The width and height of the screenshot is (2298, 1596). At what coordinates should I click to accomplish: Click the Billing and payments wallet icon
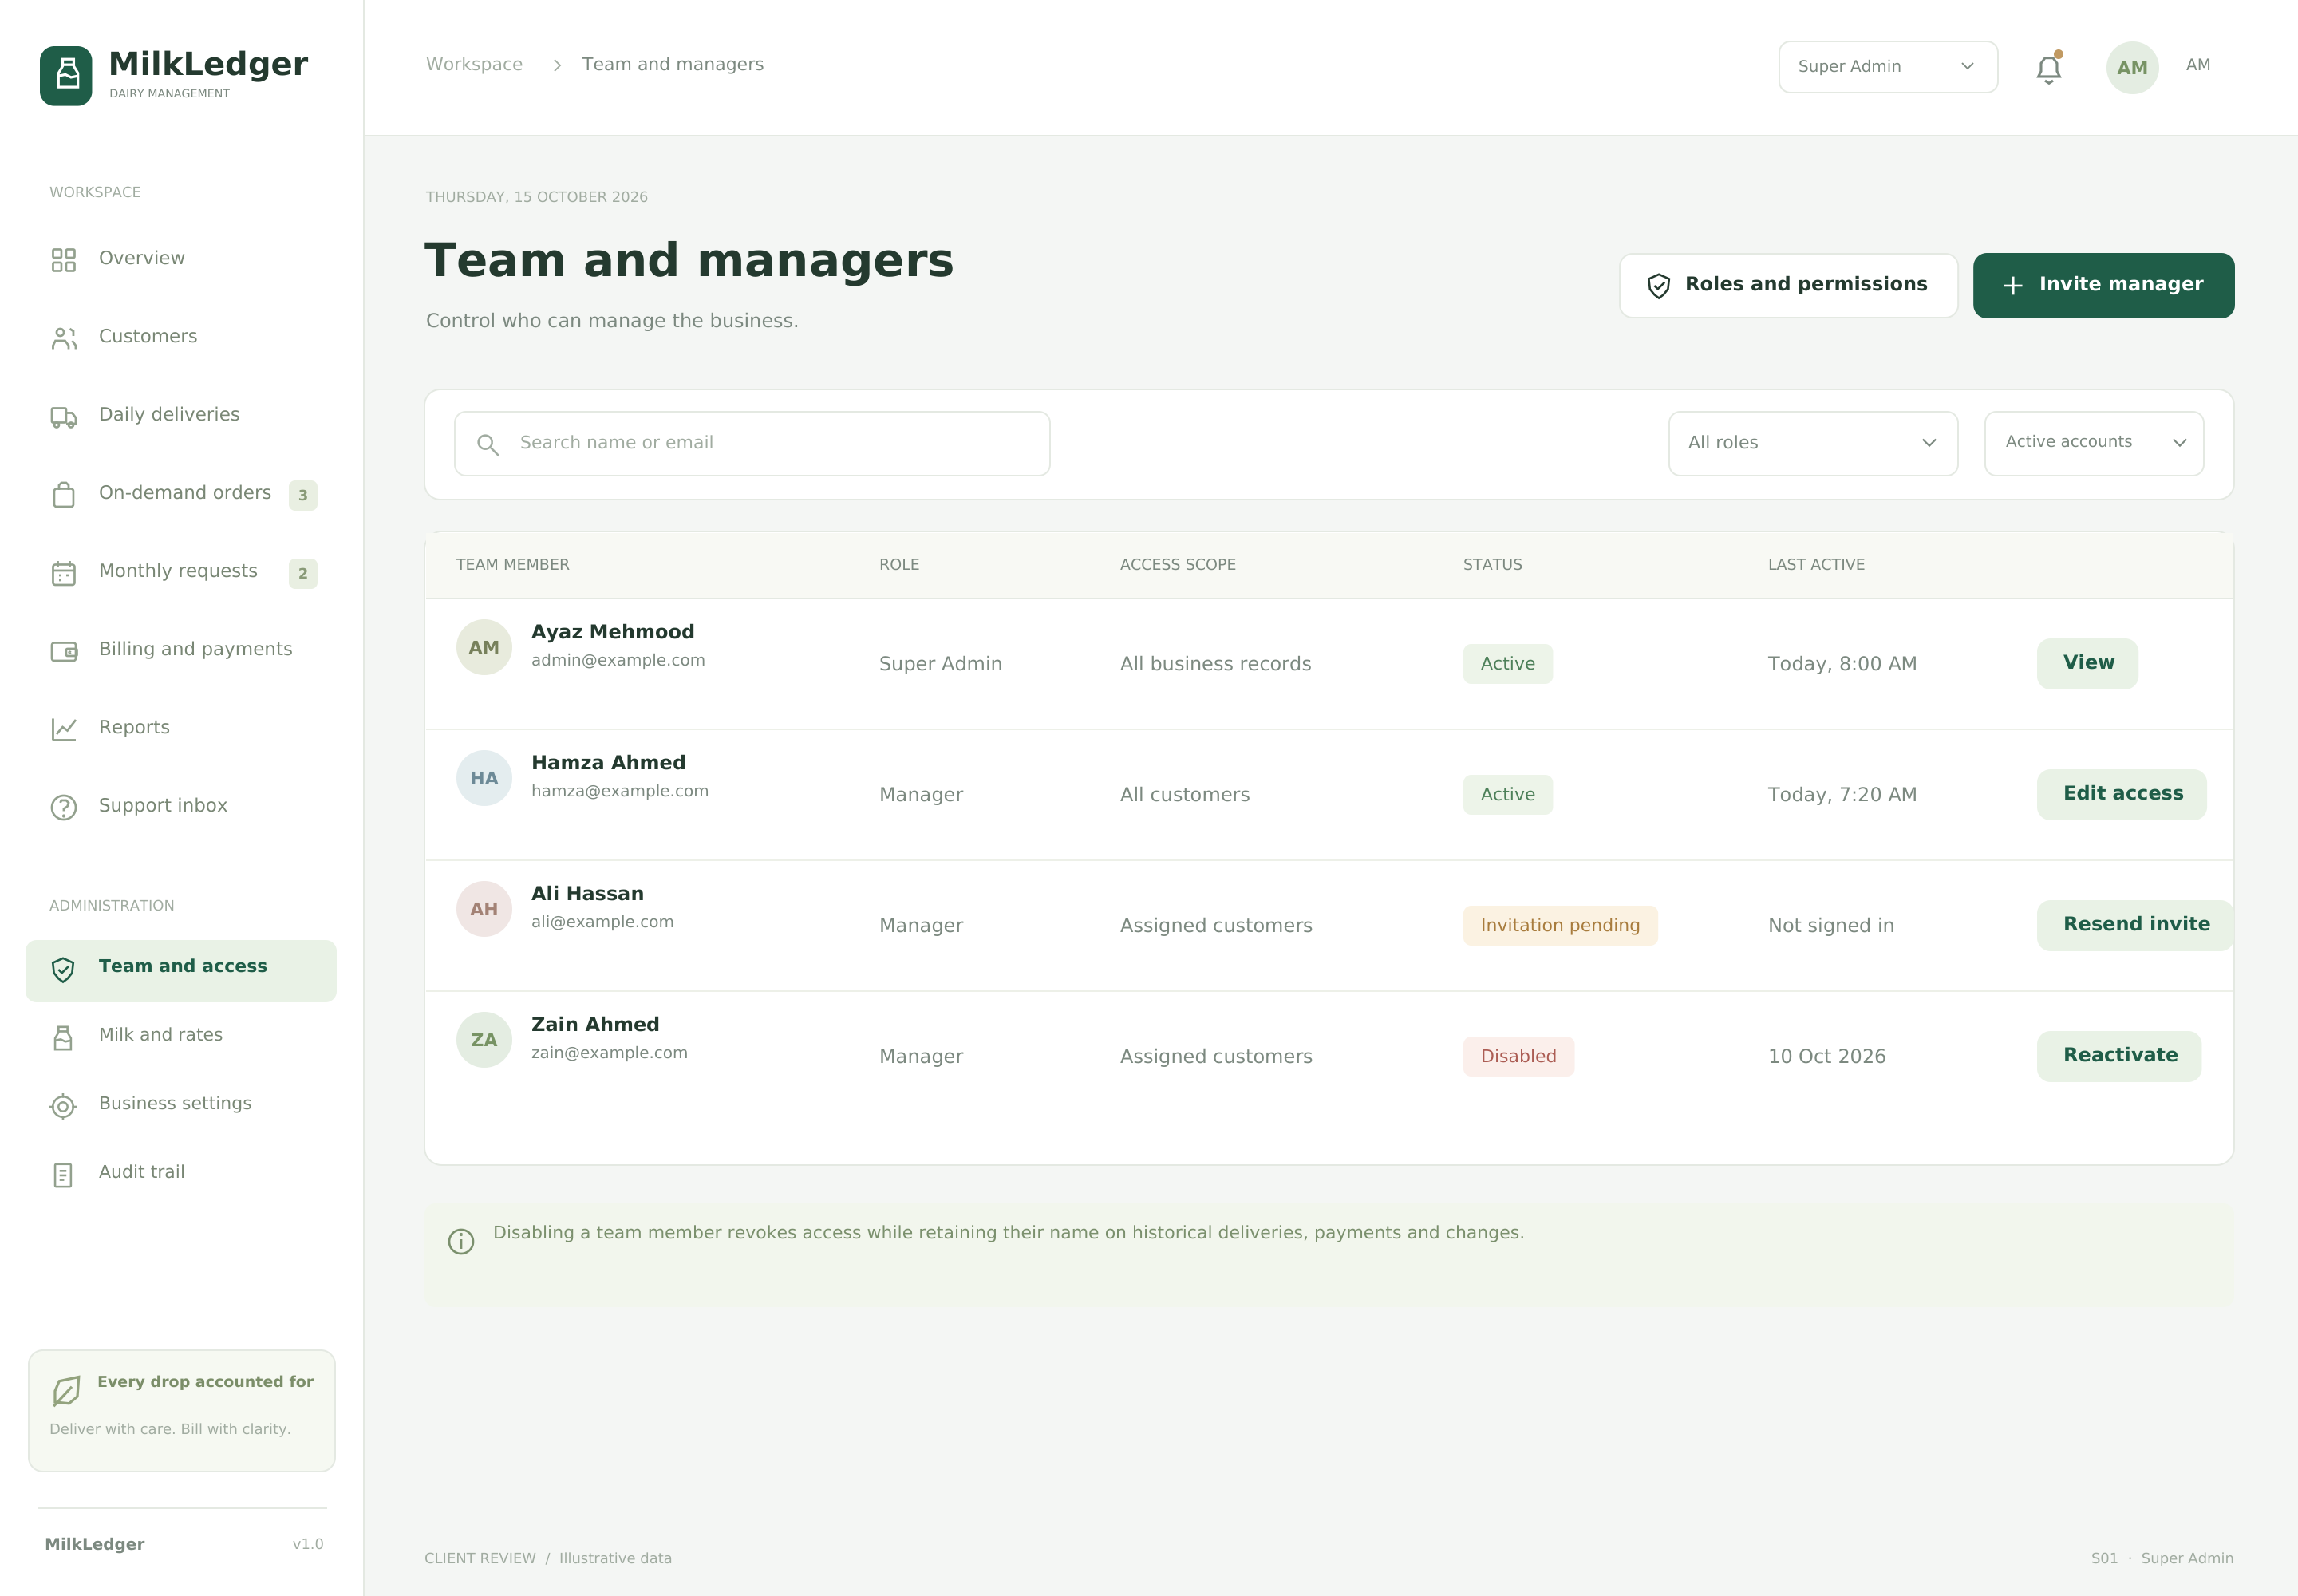(64, 651)
